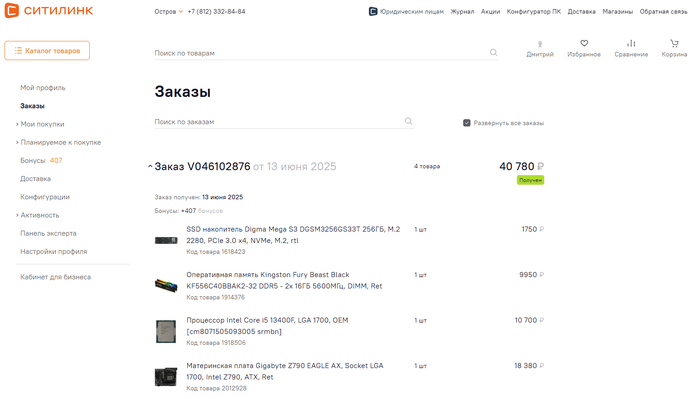This screenshot has width=700, height=399.
Task: Click the order total 40 780 ₽
Action: (x=521, y=166)
